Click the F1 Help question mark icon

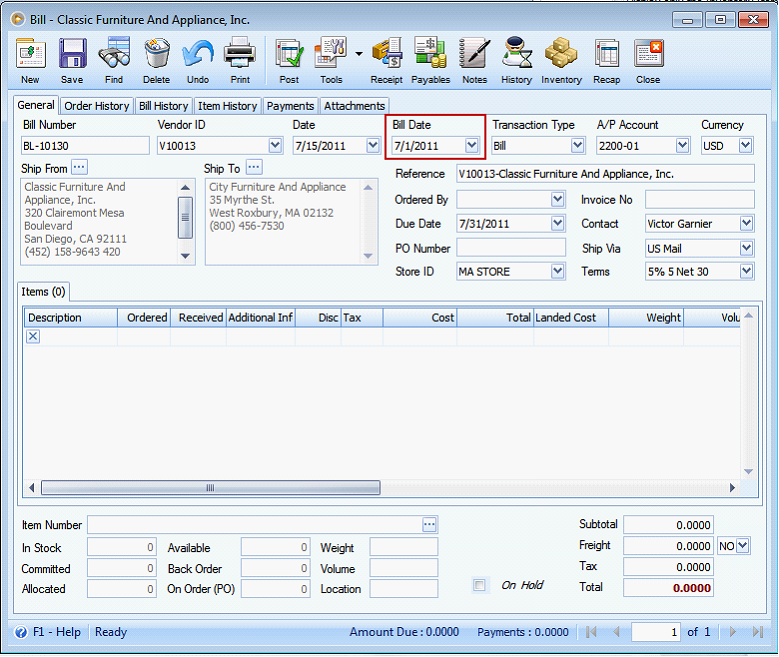click(x=21, y=632)
